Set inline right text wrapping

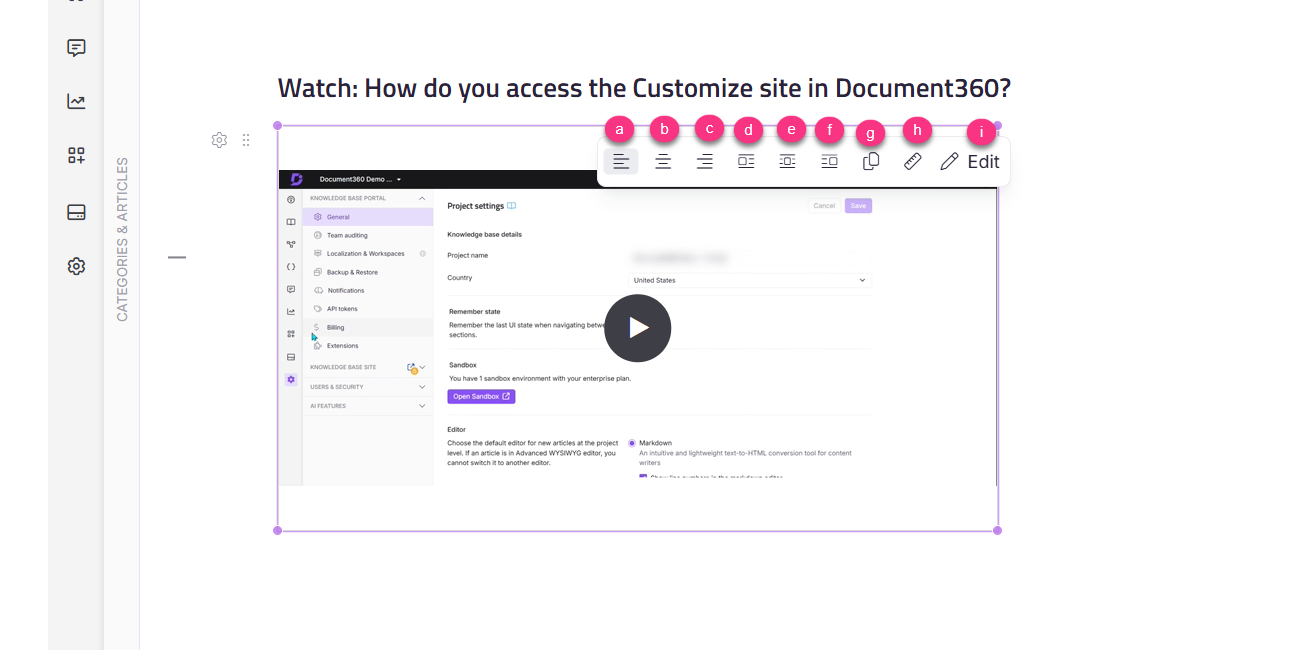(829, 162)
